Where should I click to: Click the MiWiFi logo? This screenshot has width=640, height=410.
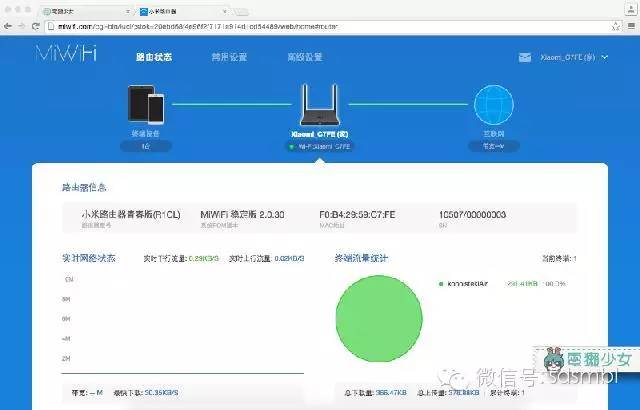click(x=67, y=53)
